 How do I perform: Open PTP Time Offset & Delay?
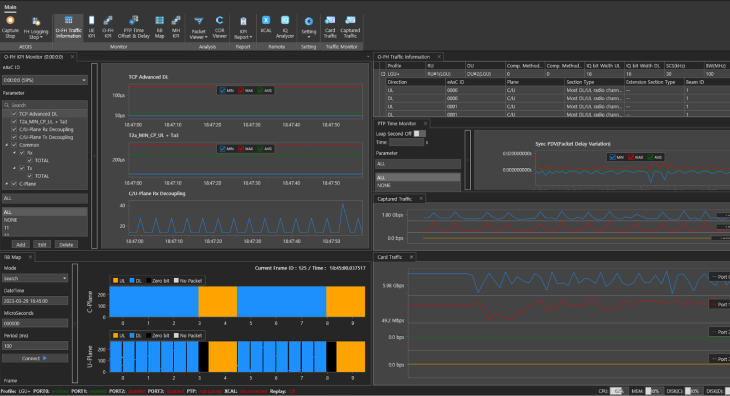click(x=134, y=27)
